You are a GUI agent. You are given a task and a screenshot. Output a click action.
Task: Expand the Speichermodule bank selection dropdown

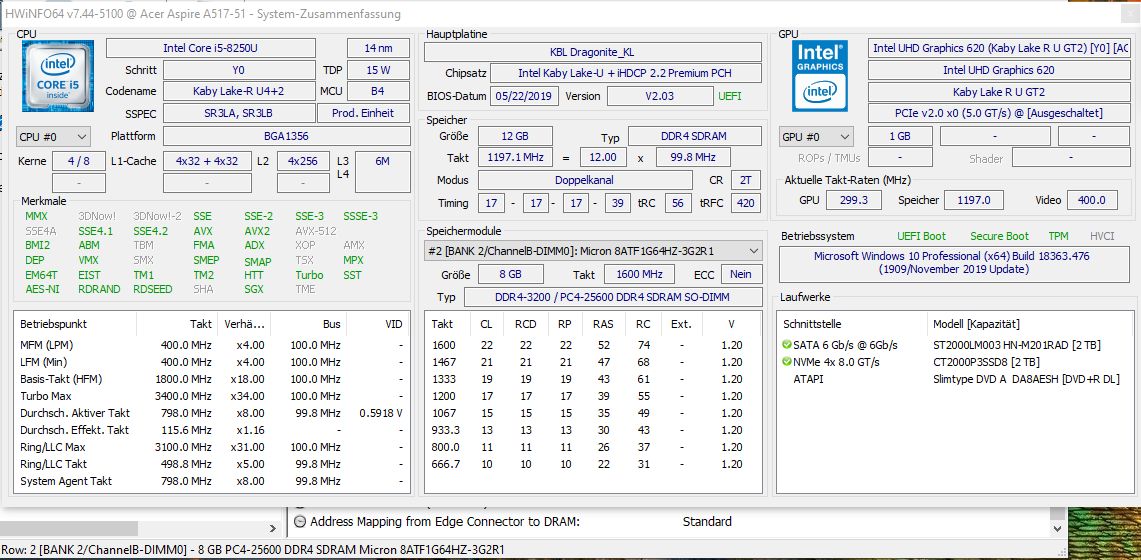[x=594, y=251]
